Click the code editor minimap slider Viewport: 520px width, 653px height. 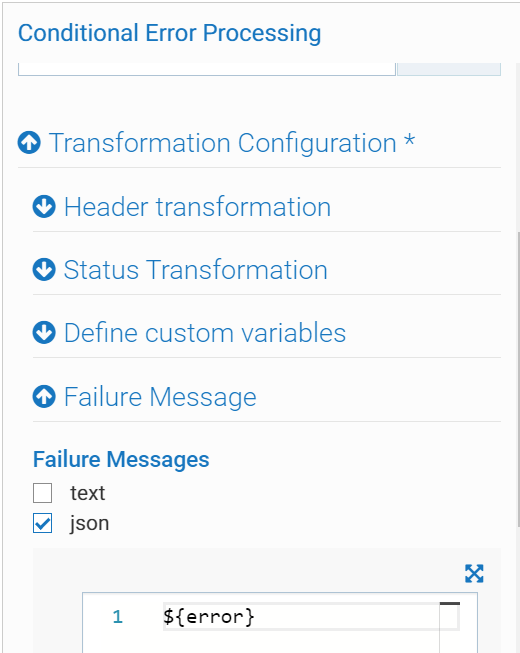[x=450, y=616]
